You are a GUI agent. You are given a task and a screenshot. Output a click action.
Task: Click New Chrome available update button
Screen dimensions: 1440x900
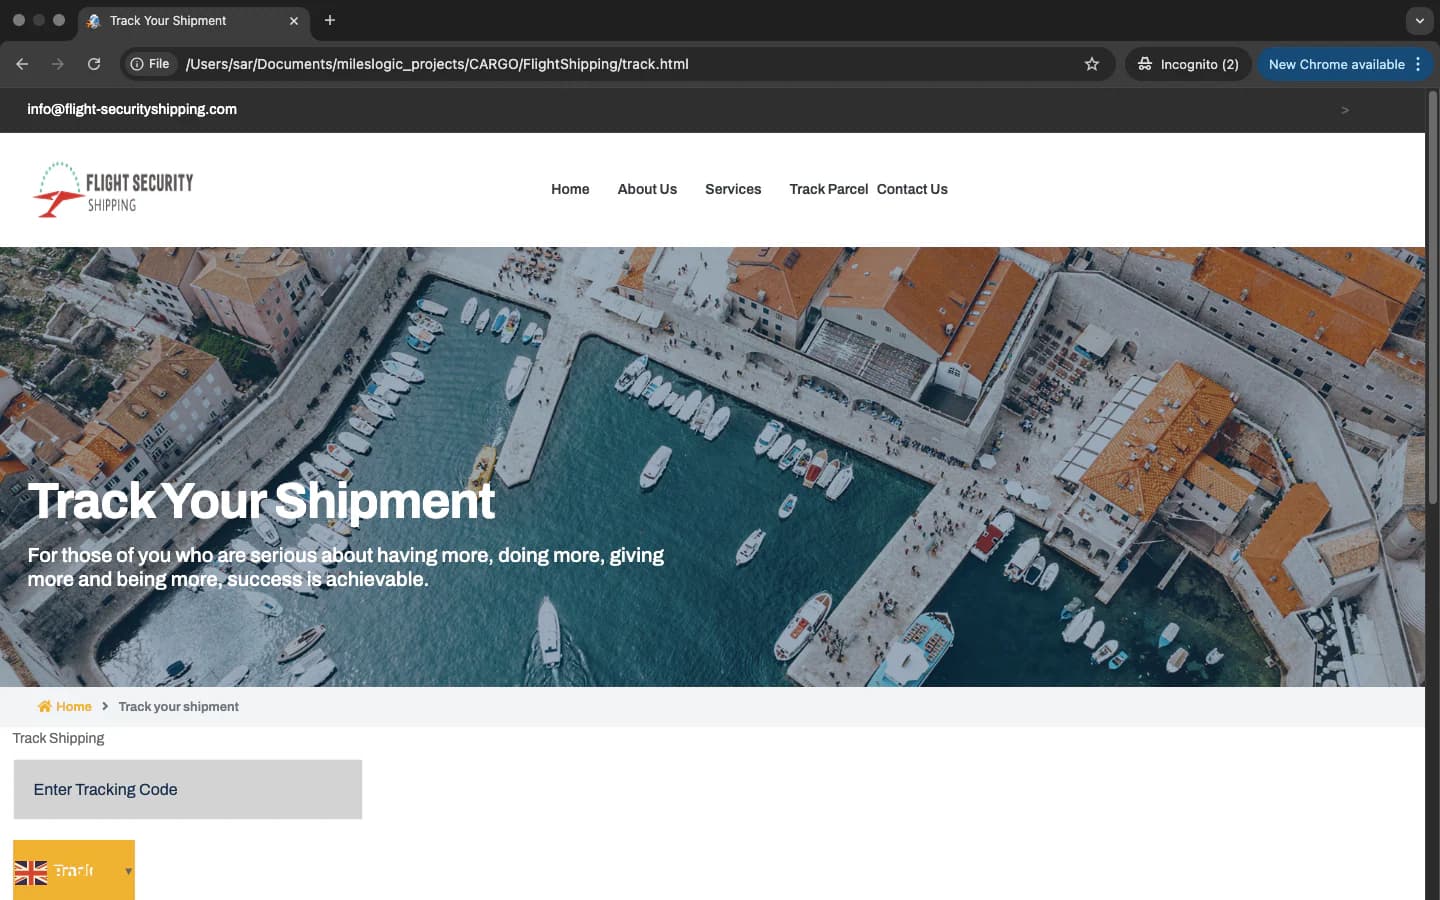1336,64
